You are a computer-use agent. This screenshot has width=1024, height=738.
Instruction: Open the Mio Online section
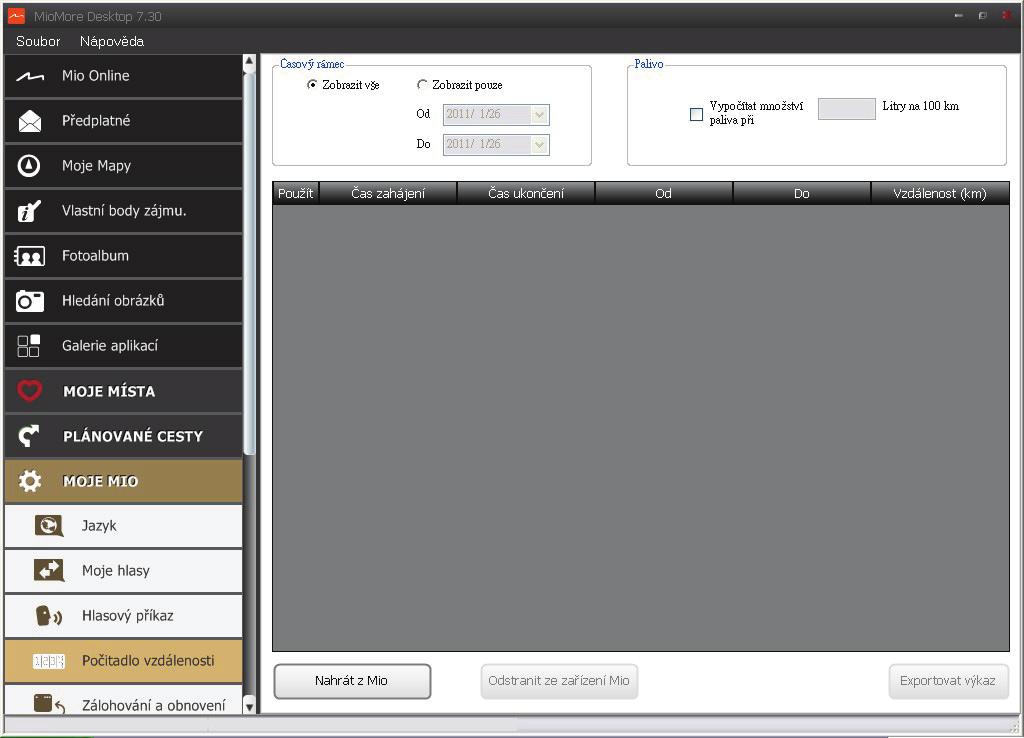point(123,76)
